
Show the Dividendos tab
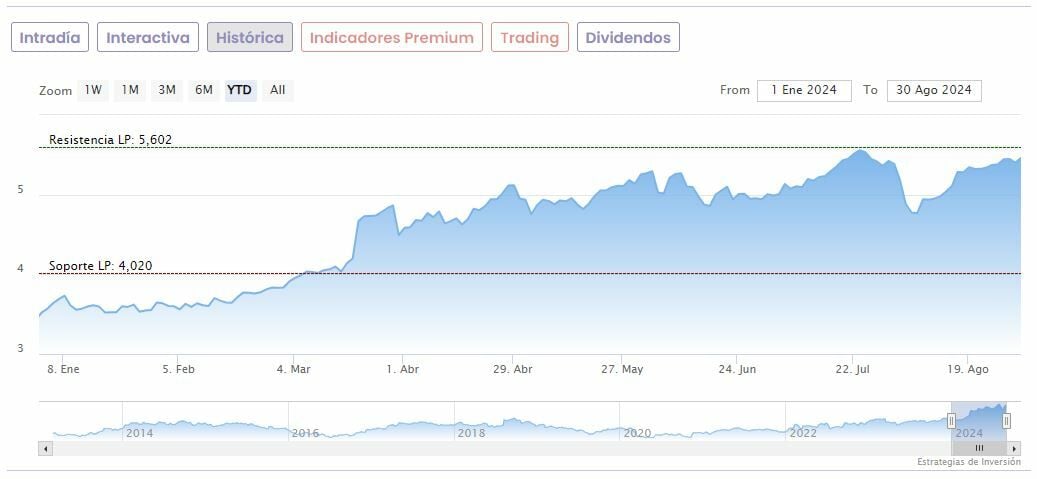[x=628, y=38]
